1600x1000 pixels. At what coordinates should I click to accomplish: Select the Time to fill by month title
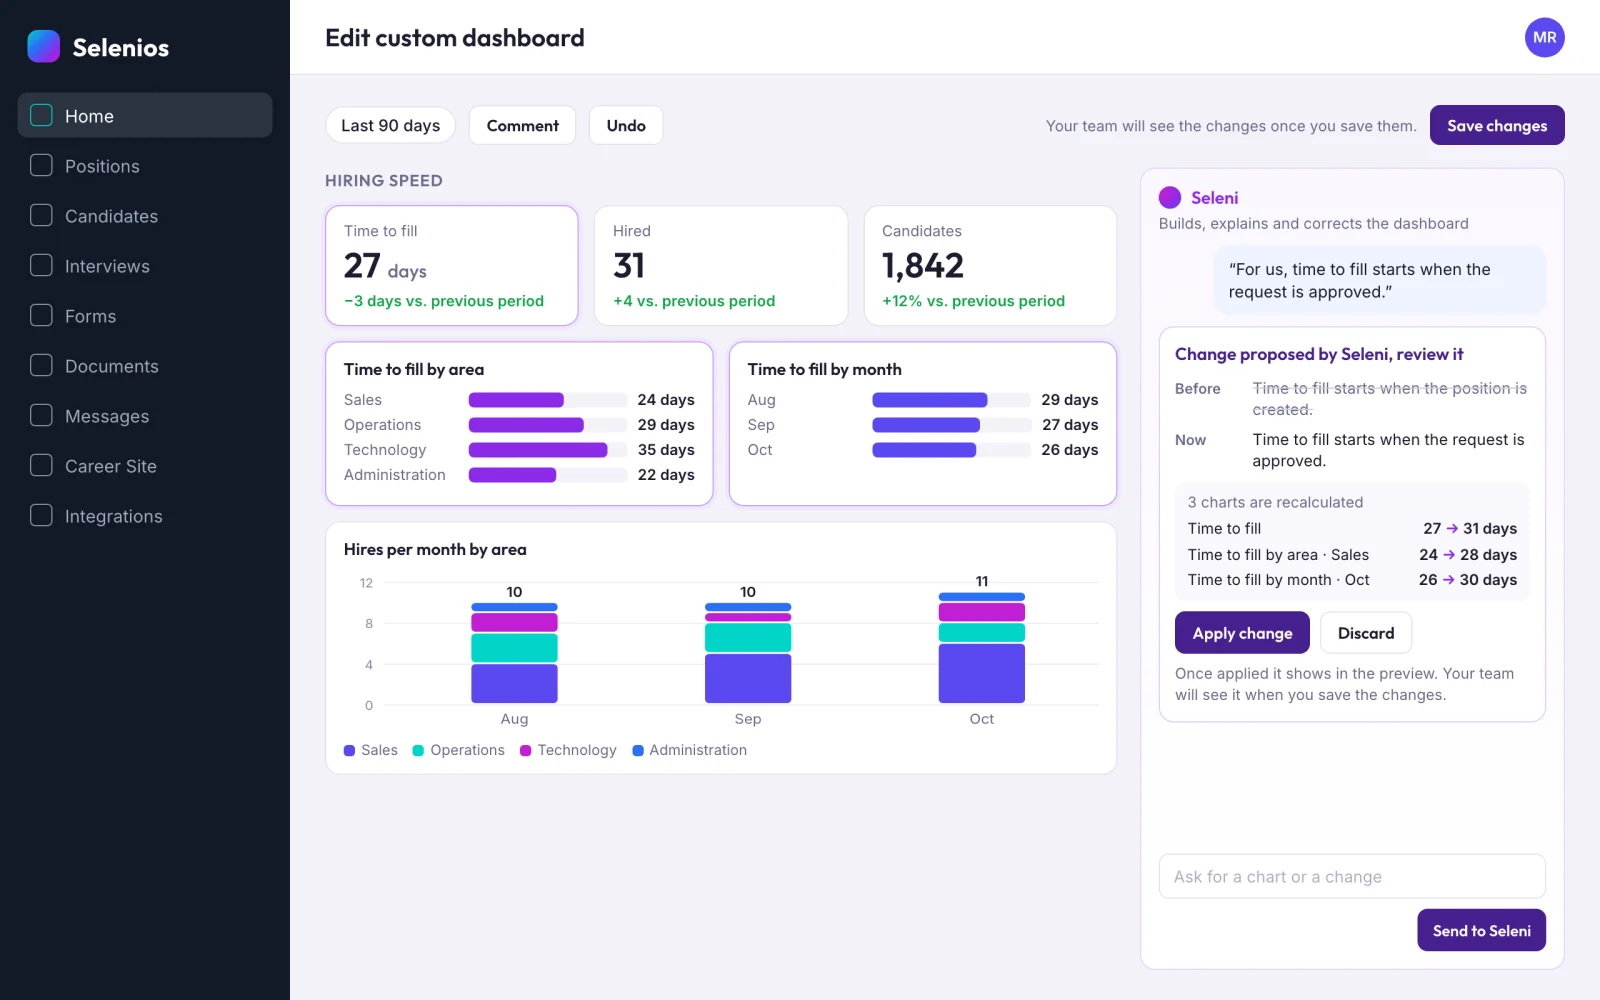pos(824,369)
